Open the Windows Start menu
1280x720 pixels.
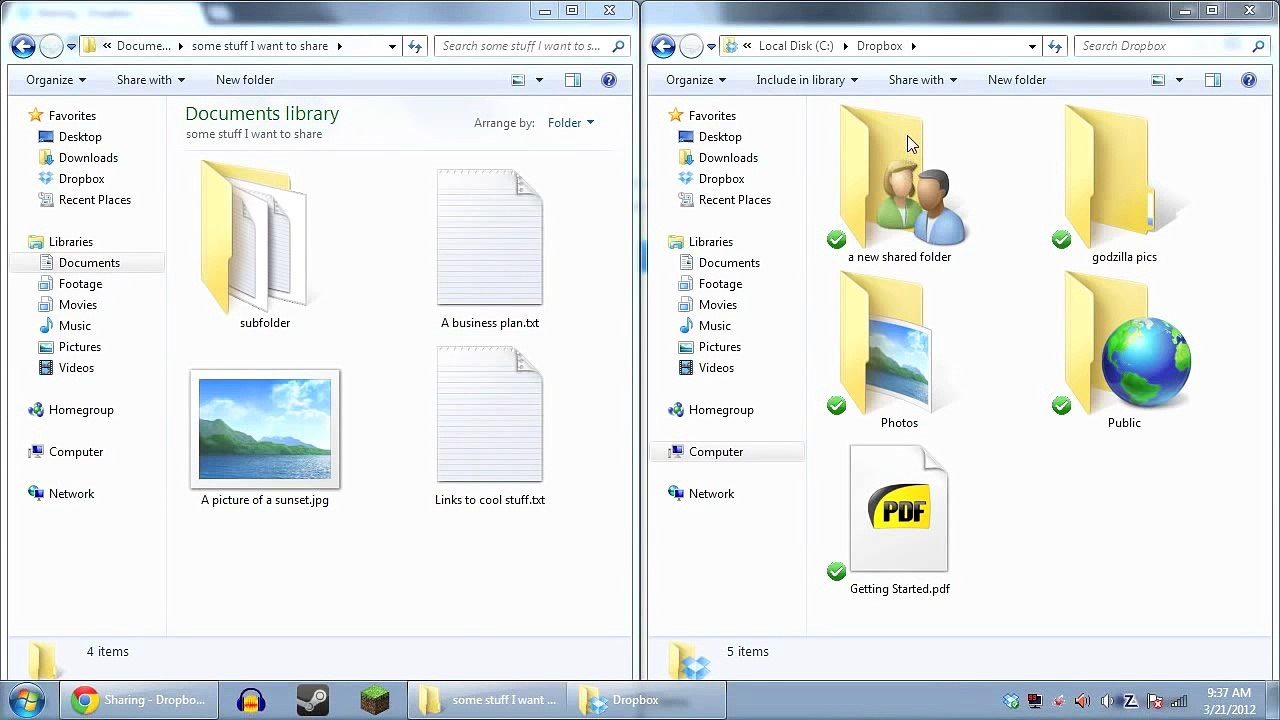[x=27, y=700]
